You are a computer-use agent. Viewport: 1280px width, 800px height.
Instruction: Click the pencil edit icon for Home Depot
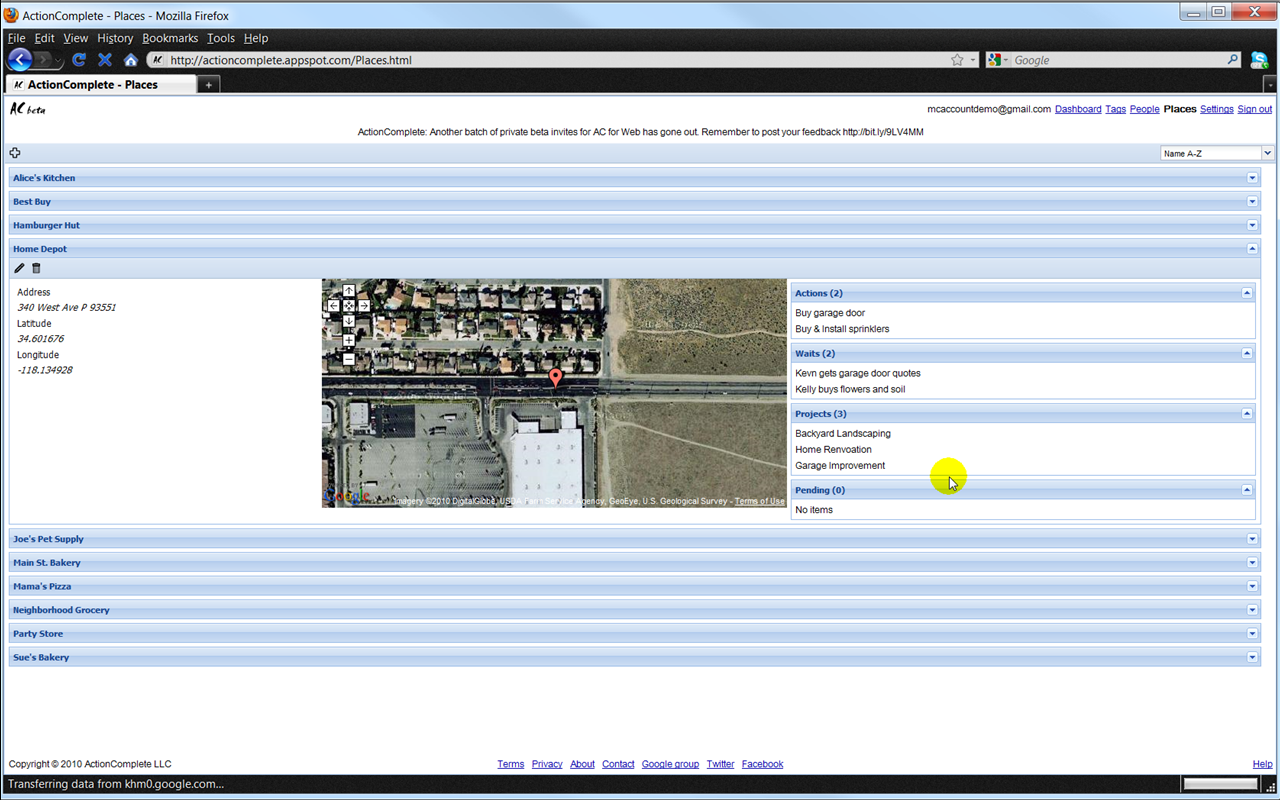click(x=19, y=268)
